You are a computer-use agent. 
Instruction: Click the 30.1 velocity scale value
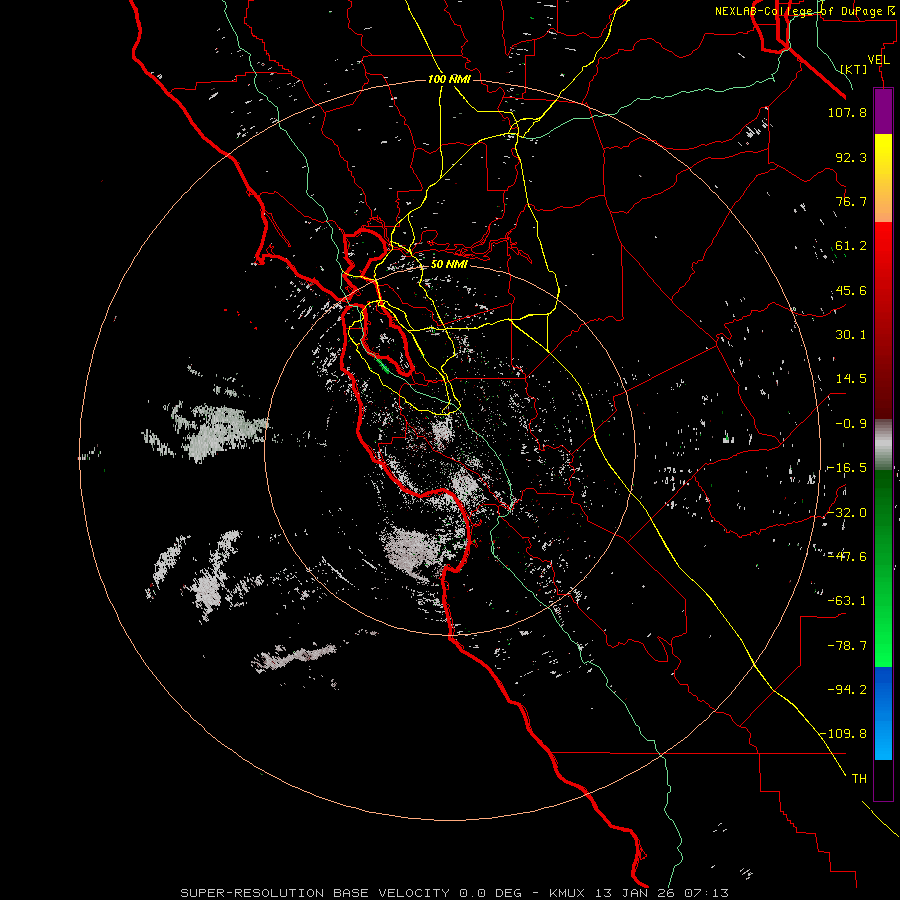[x=851, y=335]
